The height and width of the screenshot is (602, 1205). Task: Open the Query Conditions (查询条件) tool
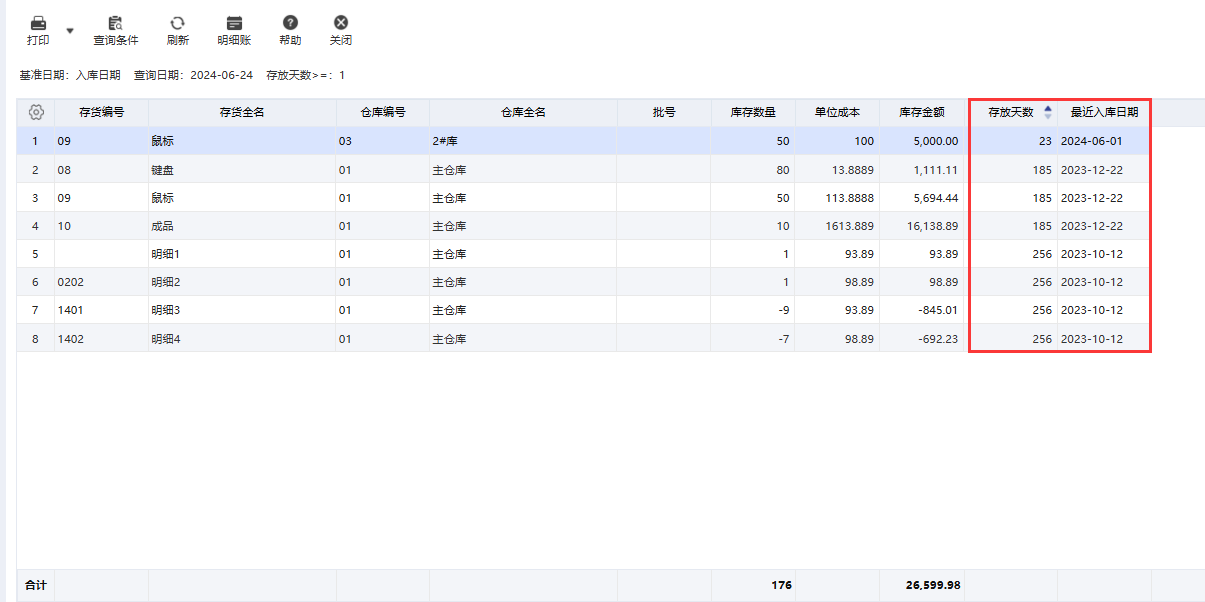[x=115, y=23]
